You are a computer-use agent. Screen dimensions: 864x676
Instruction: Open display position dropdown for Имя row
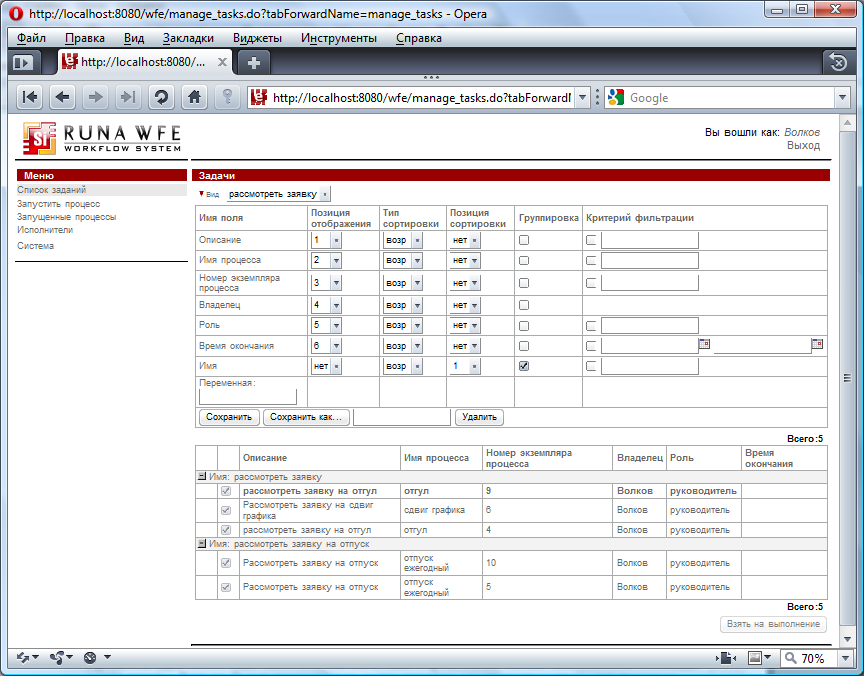coord(326,366)
